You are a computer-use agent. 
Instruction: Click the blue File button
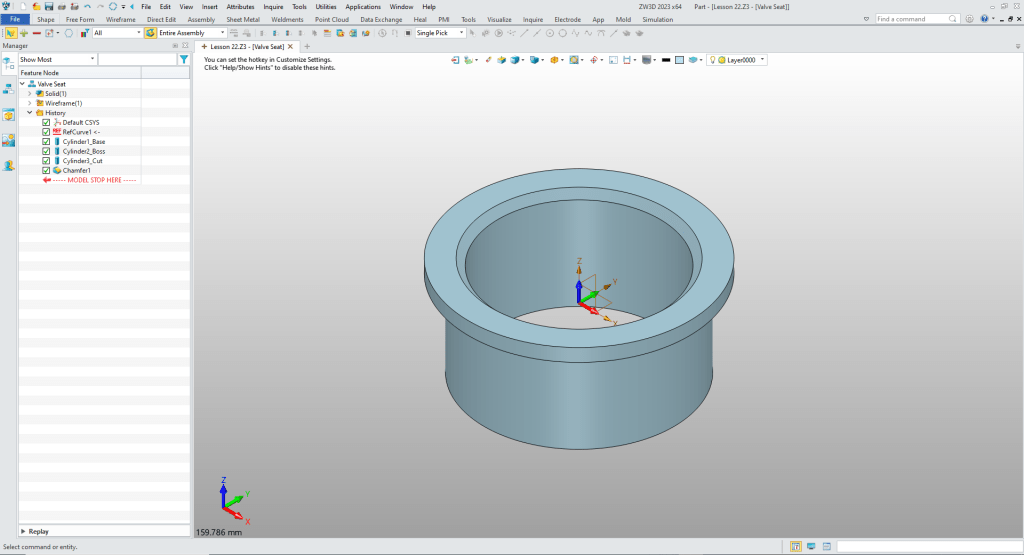point(15,19)
